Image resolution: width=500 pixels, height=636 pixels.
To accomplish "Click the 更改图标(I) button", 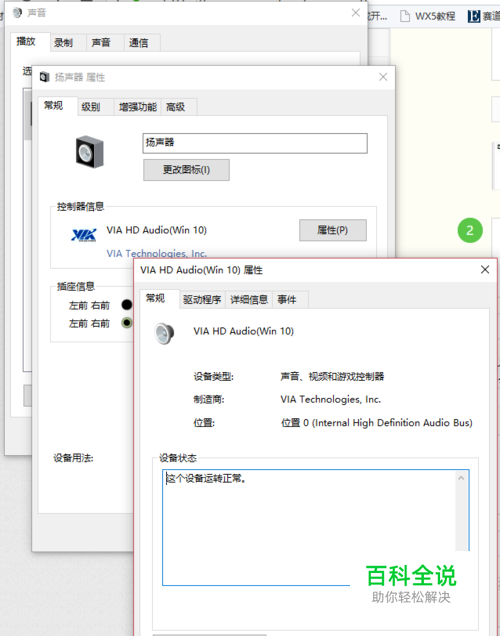I will tap(186, 170).
